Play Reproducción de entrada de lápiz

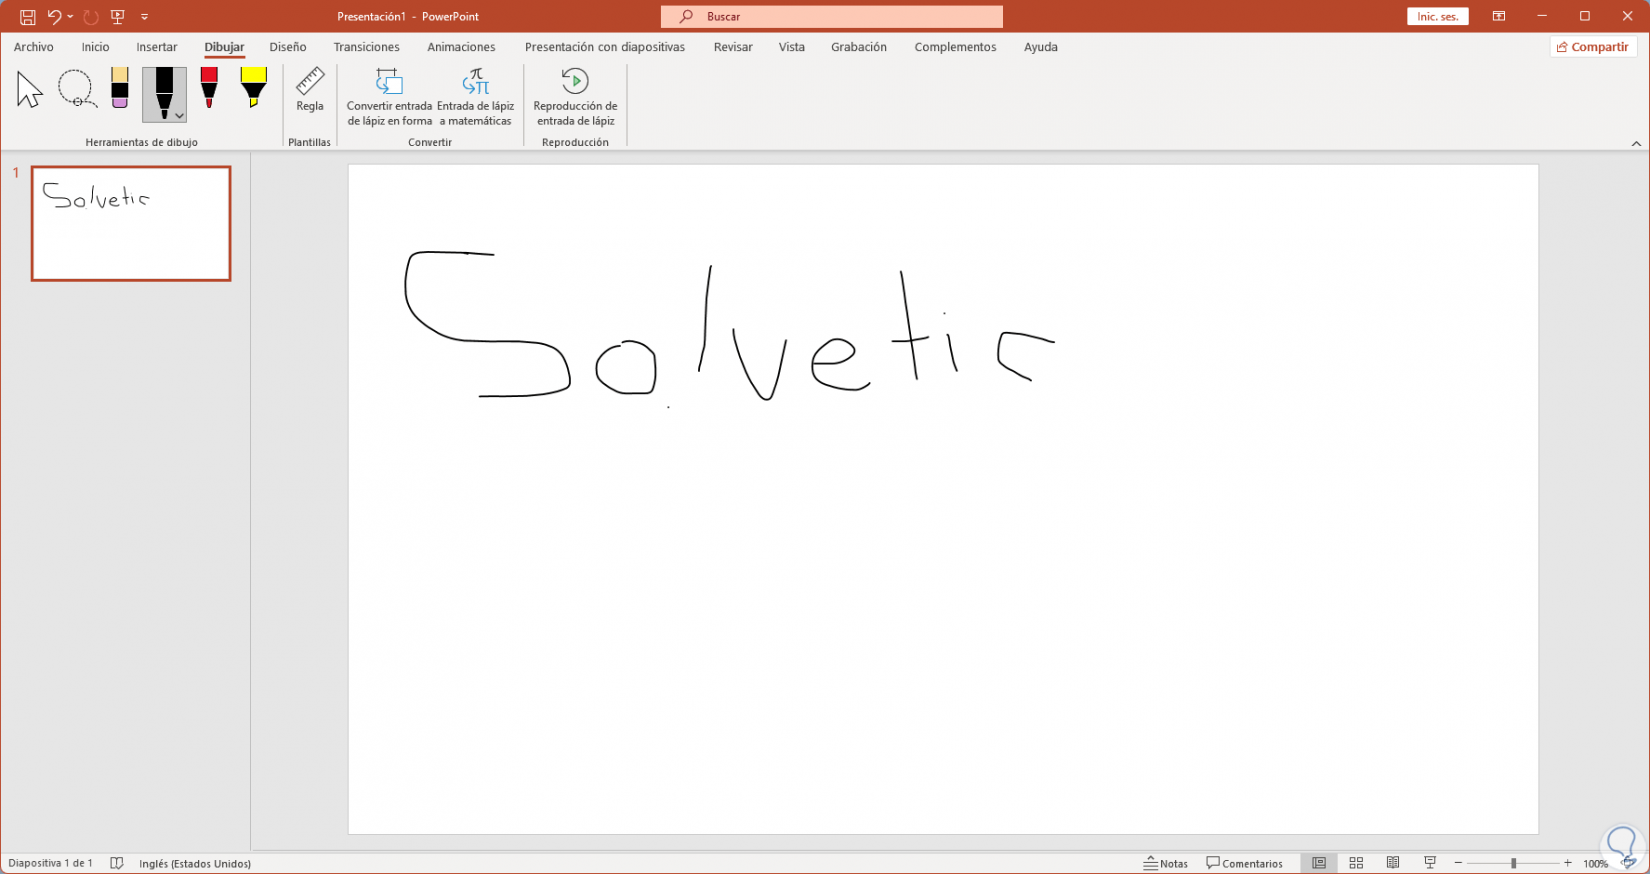[x=575, y=98]
